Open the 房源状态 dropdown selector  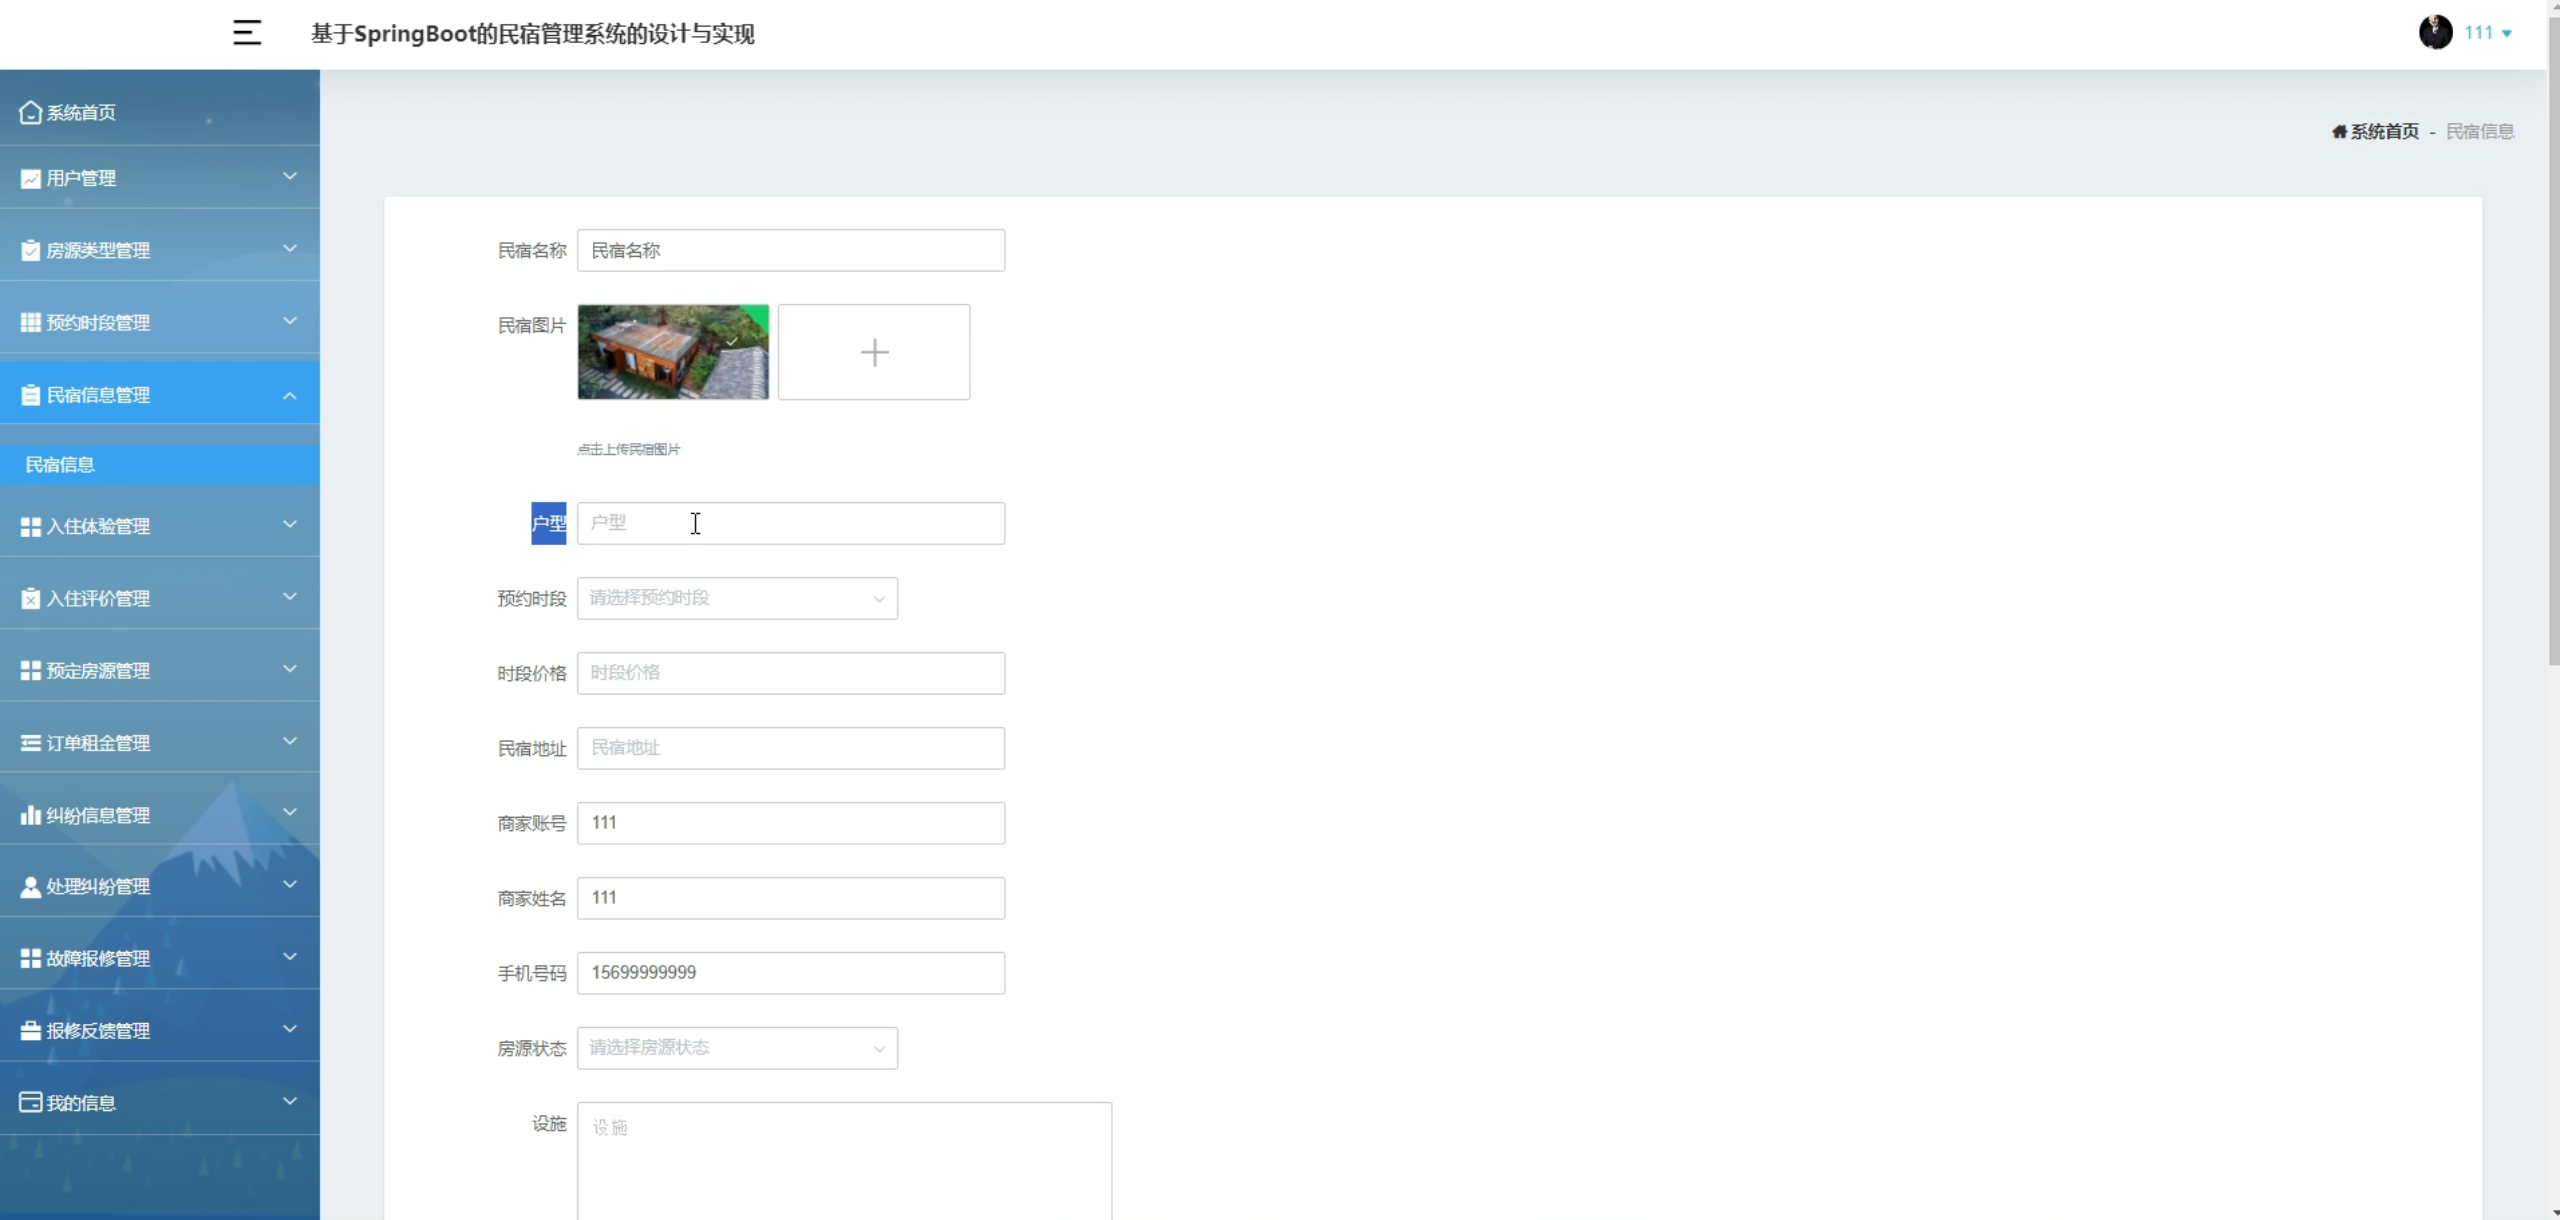pyautogui.click(x=737, y=1048)
